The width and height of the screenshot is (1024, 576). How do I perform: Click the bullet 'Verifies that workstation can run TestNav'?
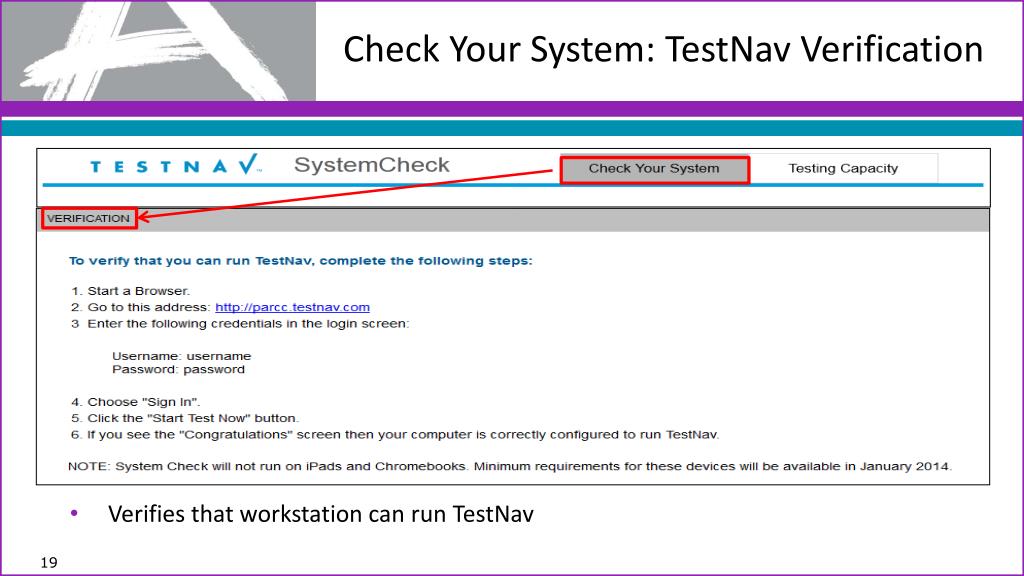[321, 514]
